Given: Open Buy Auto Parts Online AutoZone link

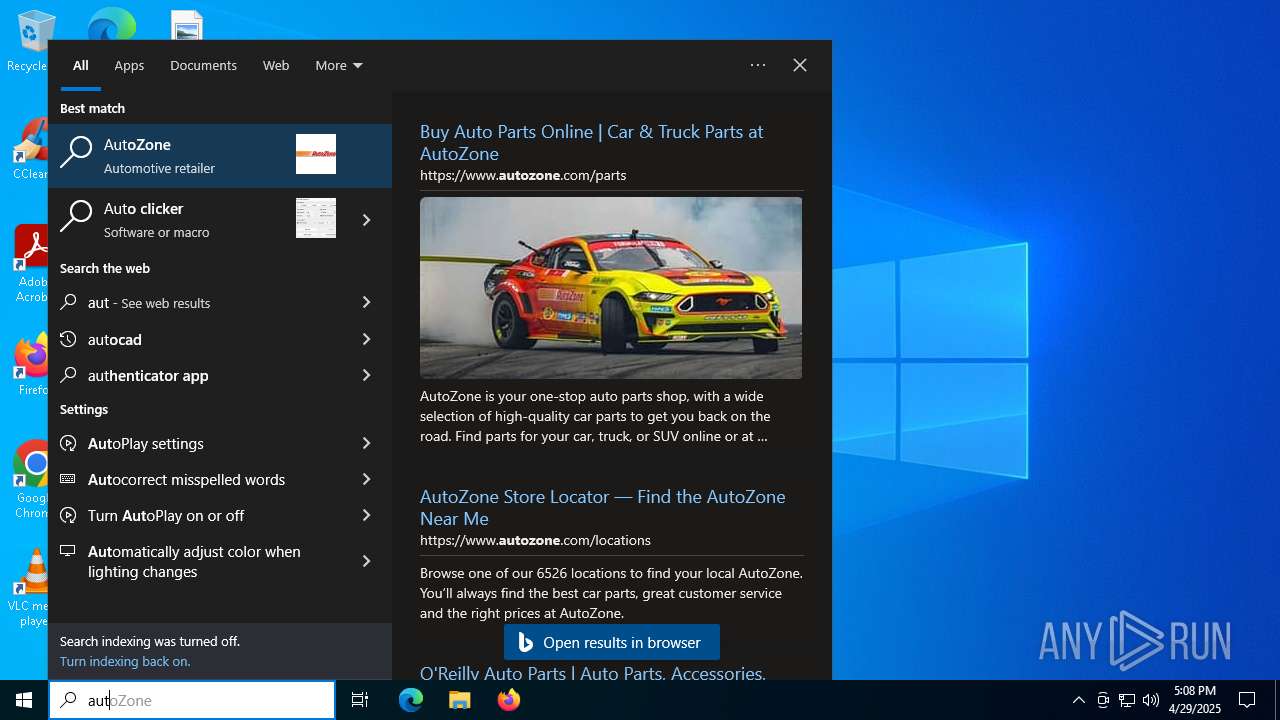Looking at the screenshot, I should tap(591, 142).
